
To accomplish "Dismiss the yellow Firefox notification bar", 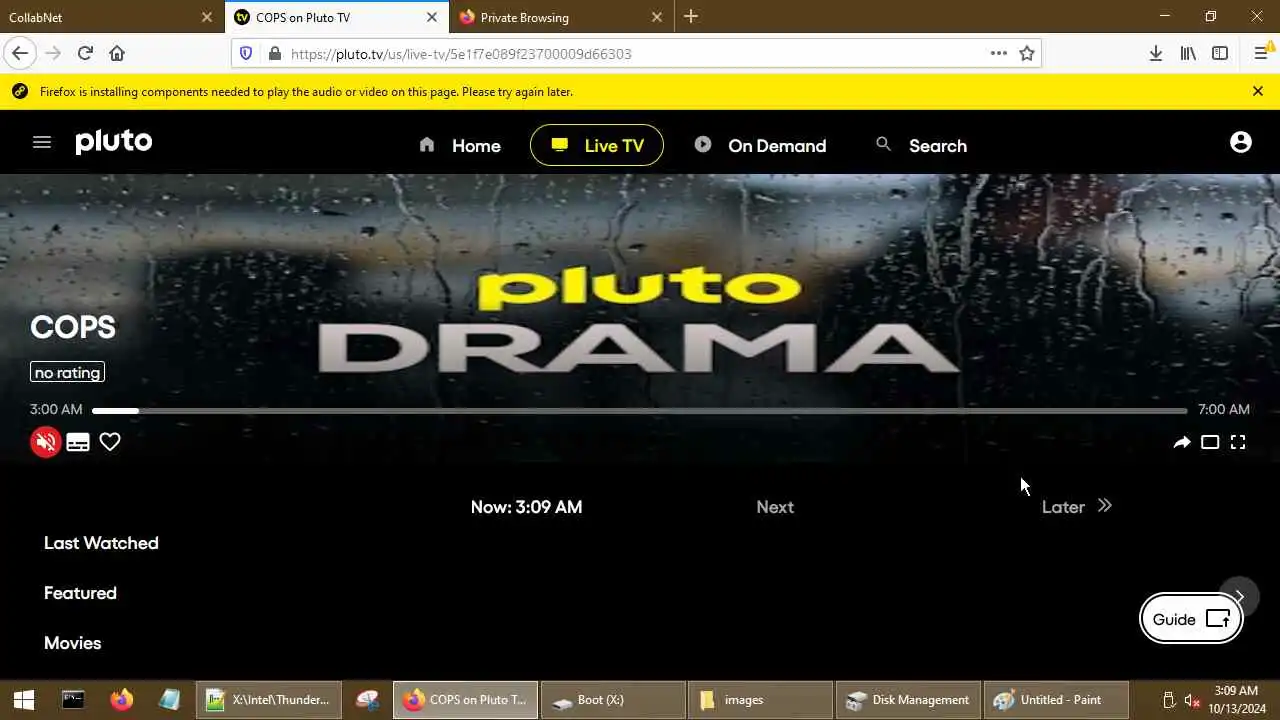I will 1258,91.
